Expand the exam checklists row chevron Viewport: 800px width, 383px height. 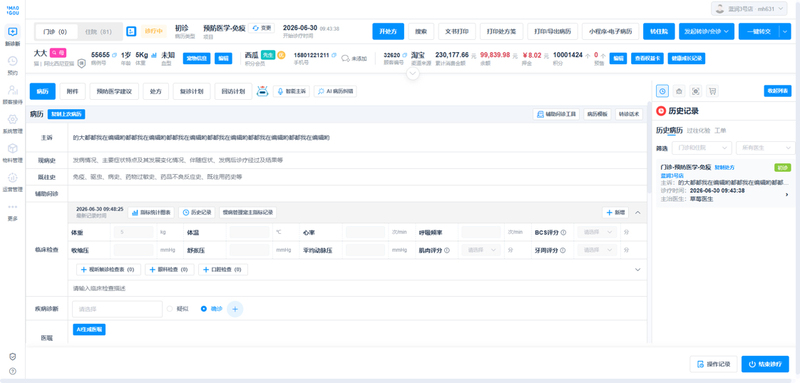[x=637, y=269]
